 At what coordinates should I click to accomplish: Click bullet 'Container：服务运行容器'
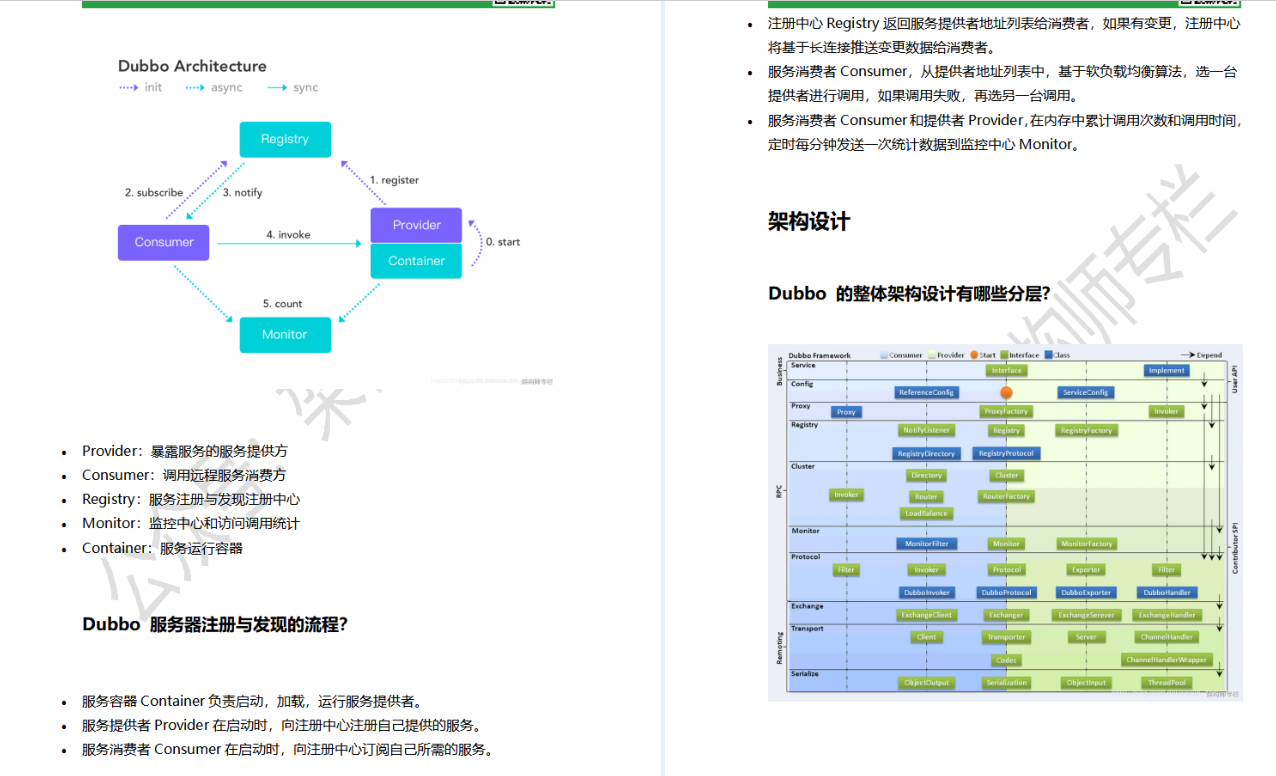[x=162, y=548]
